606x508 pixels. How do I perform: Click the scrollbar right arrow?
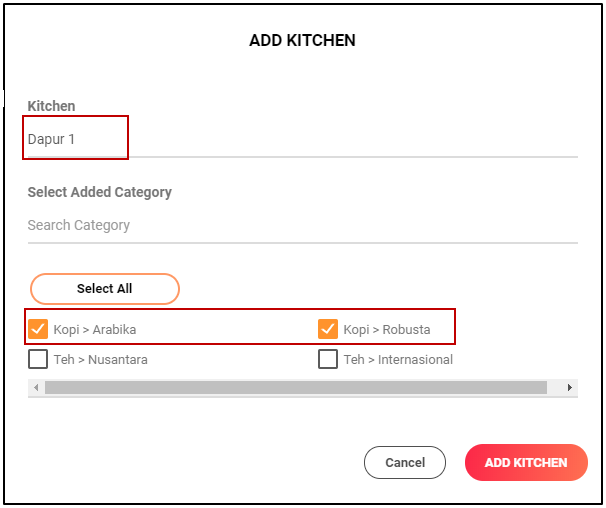click(570, 387)
